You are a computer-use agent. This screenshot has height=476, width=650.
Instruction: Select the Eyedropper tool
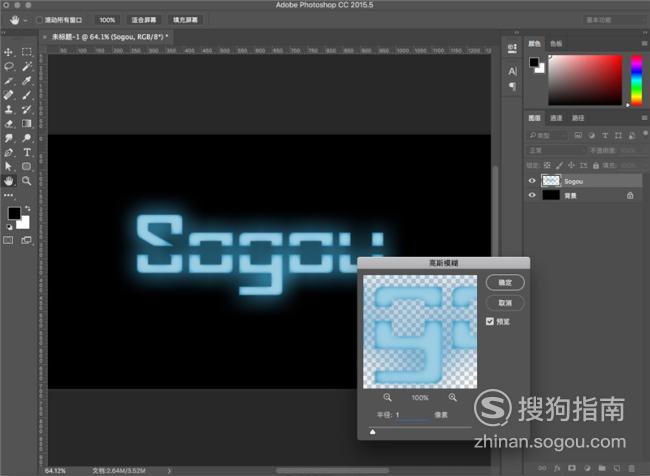[27, 81]
